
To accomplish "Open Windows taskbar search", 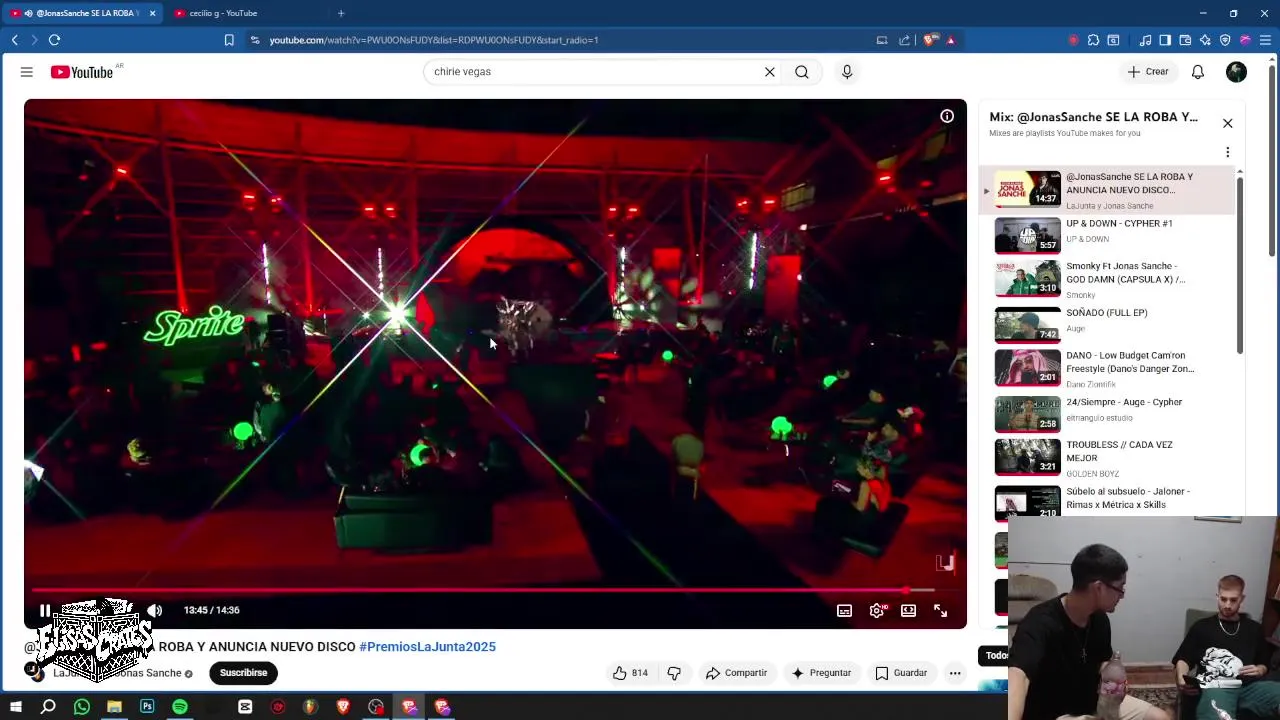I will click(x=48, y=707).
